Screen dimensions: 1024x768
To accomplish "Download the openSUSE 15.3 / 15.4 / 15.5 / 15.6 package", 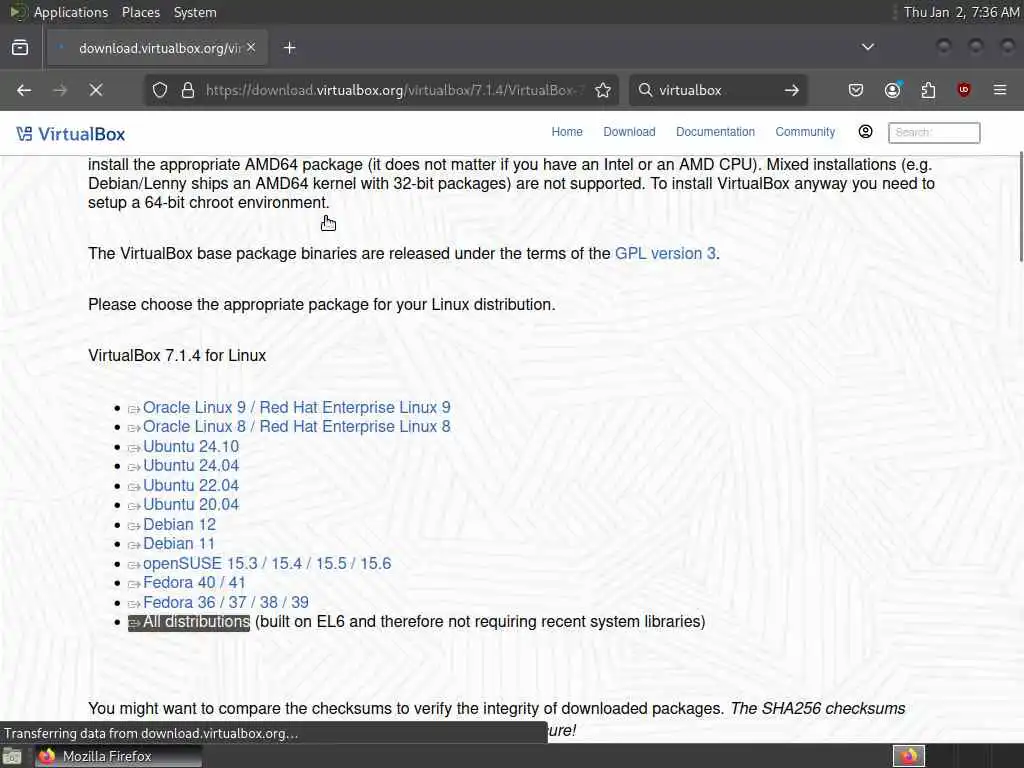I will [267, 564].
